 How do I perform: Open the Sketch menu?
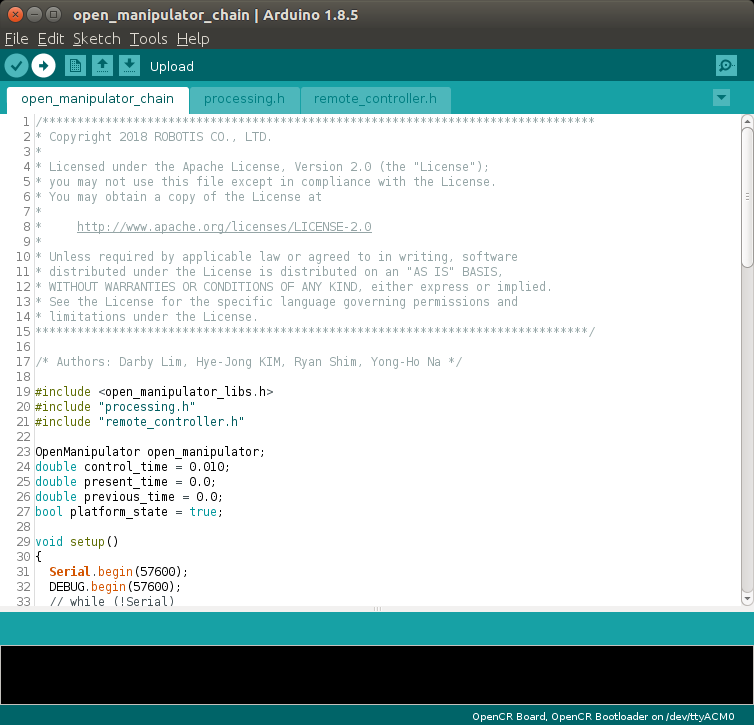(96, 39)
